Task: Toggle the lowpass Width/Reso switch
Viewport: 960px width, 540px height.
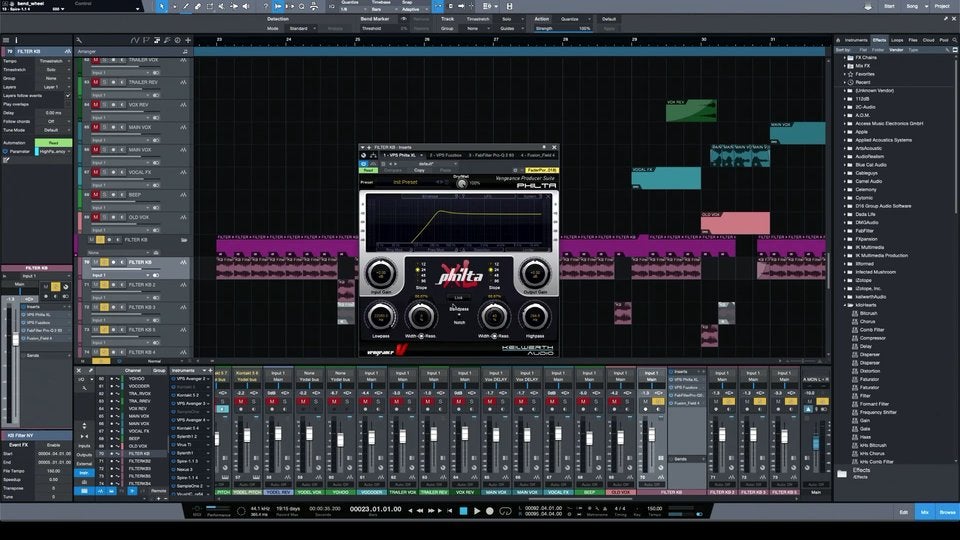Action: 421,336
